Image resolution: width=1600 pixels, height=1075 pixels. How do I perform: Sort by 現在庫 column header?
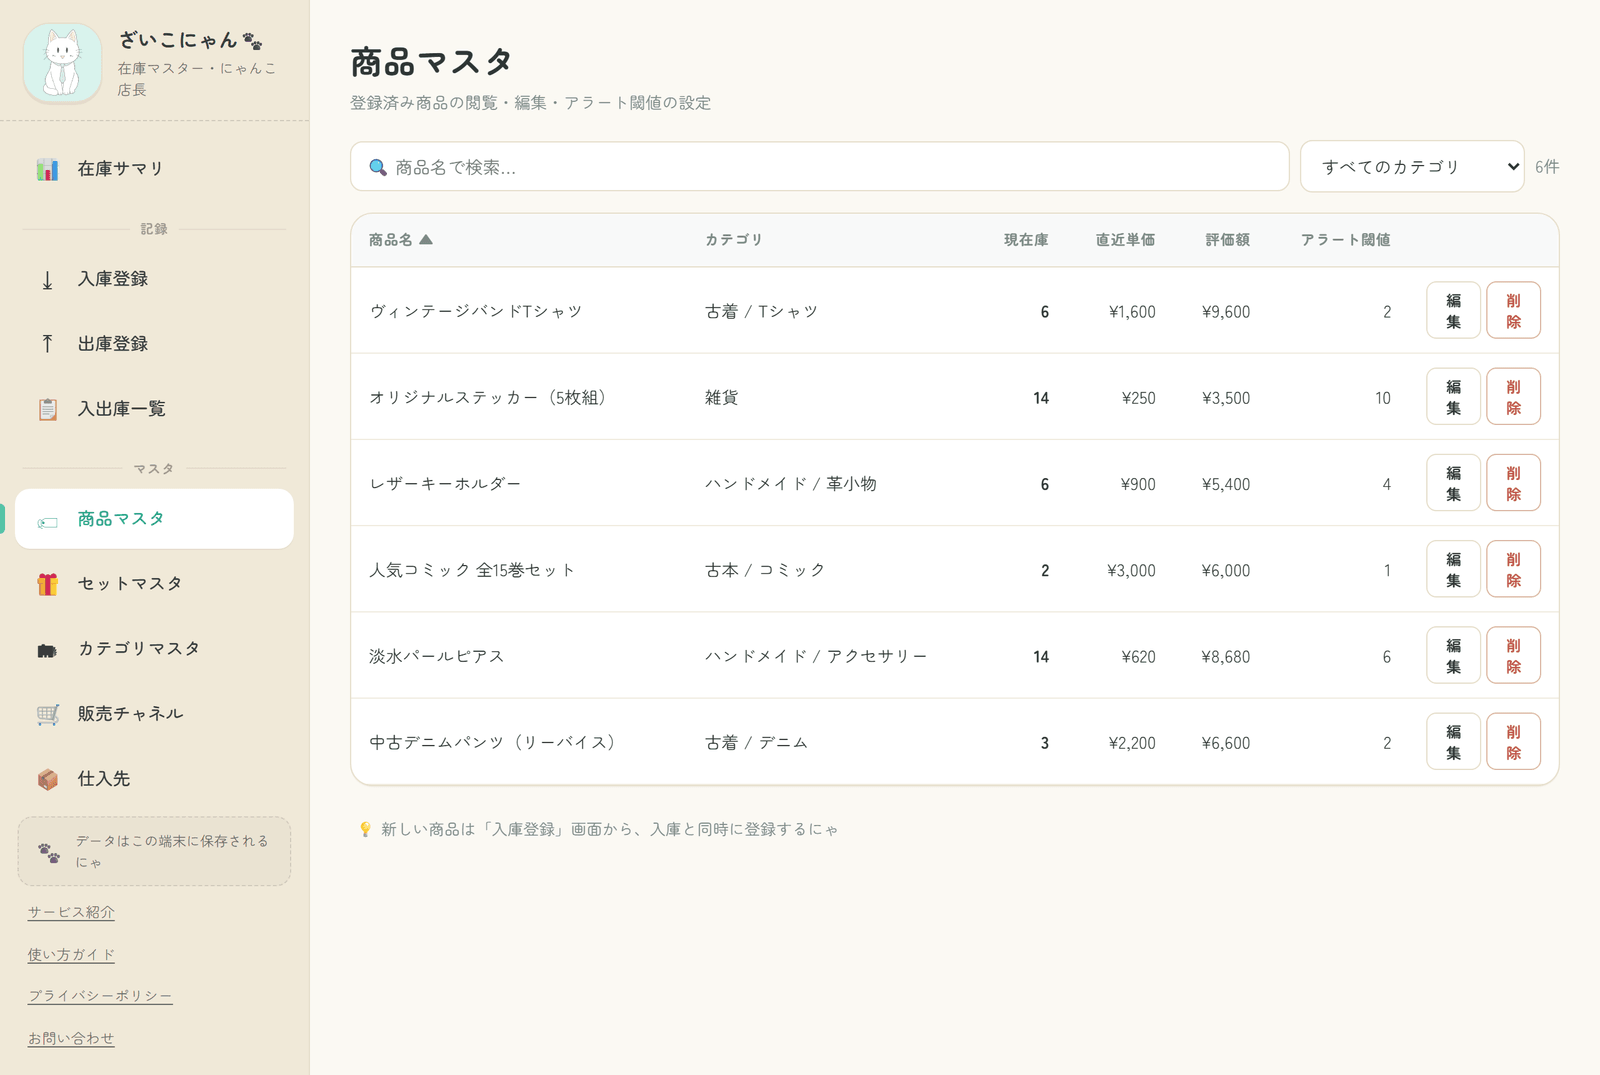[x=1026, y=239]
